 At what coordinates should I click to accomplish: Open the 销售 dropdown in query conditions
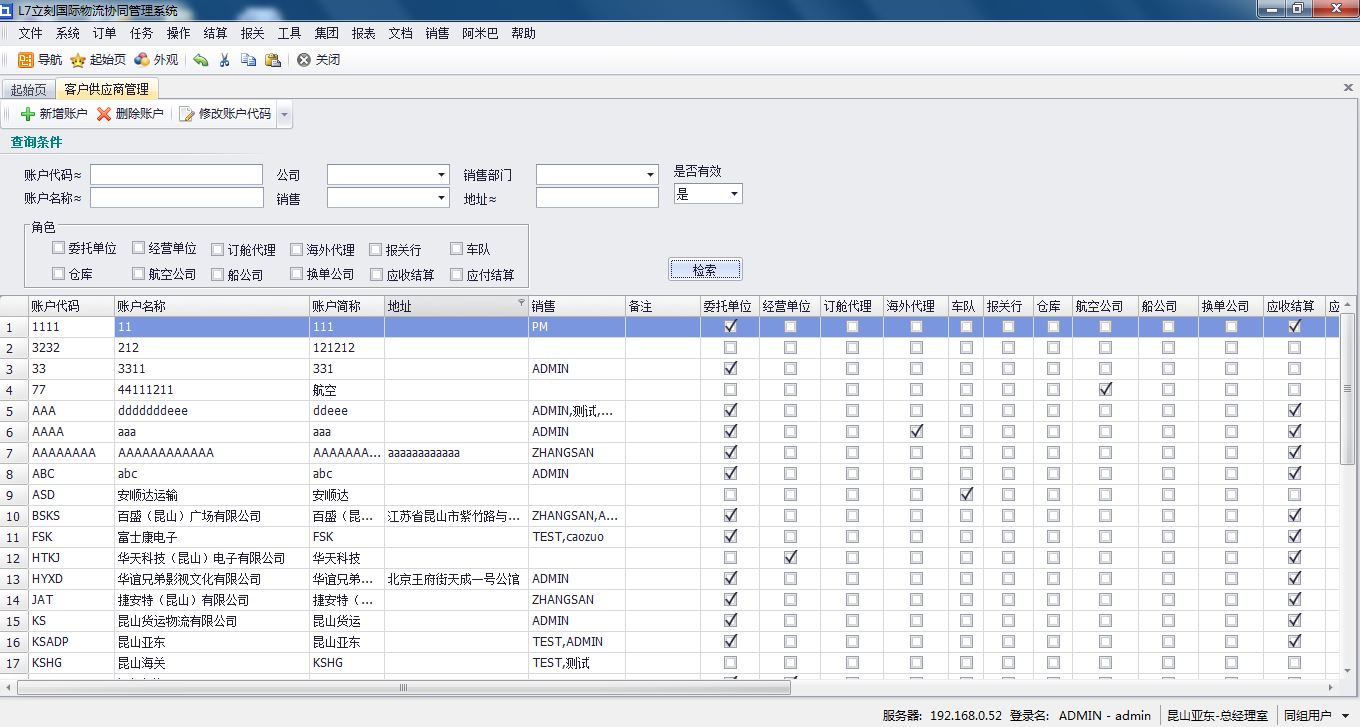coord(442,198)
